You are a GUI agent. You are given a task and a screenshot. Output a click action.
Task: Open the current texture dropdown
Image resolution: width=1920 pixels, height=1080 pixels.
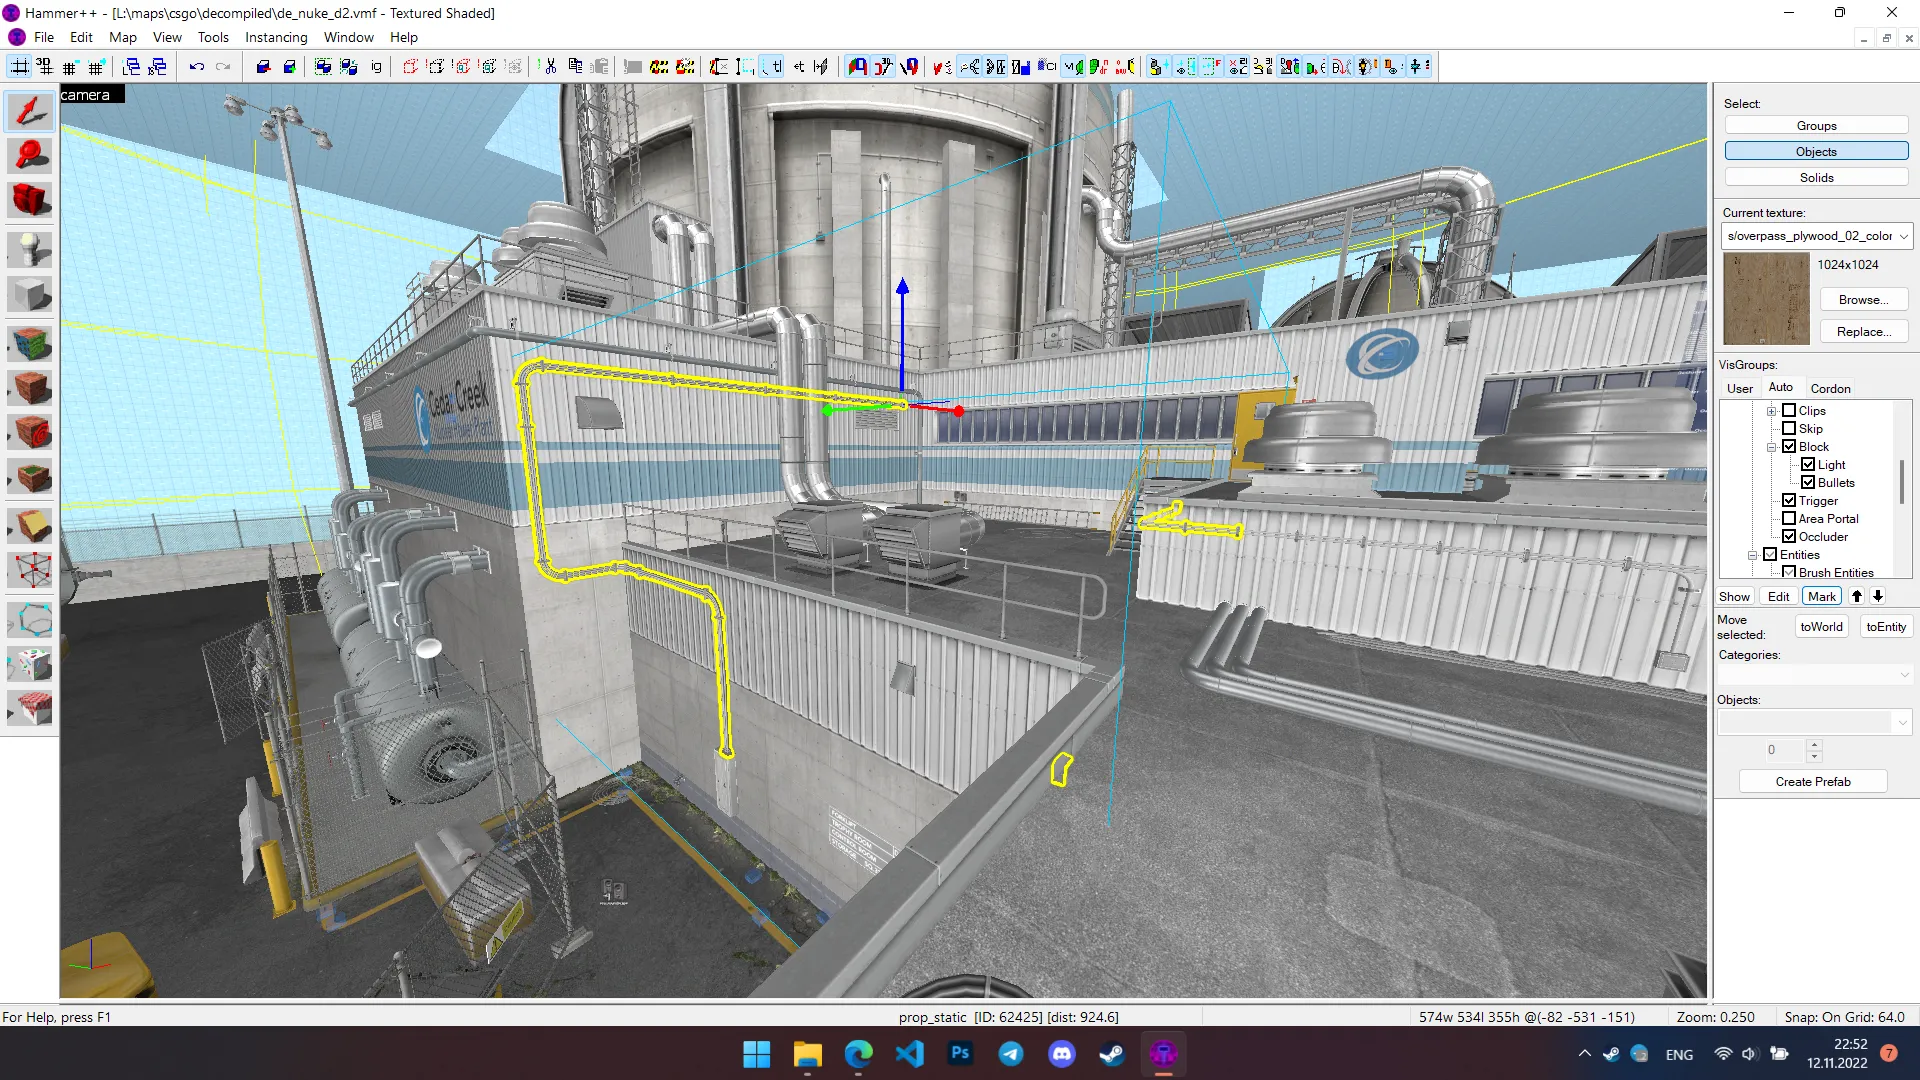pos(1903,236)
